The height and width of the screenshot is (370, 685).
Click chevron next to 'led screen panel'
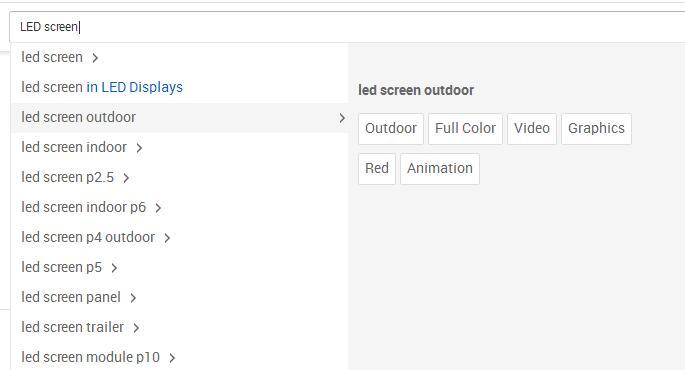pos(133,298)
